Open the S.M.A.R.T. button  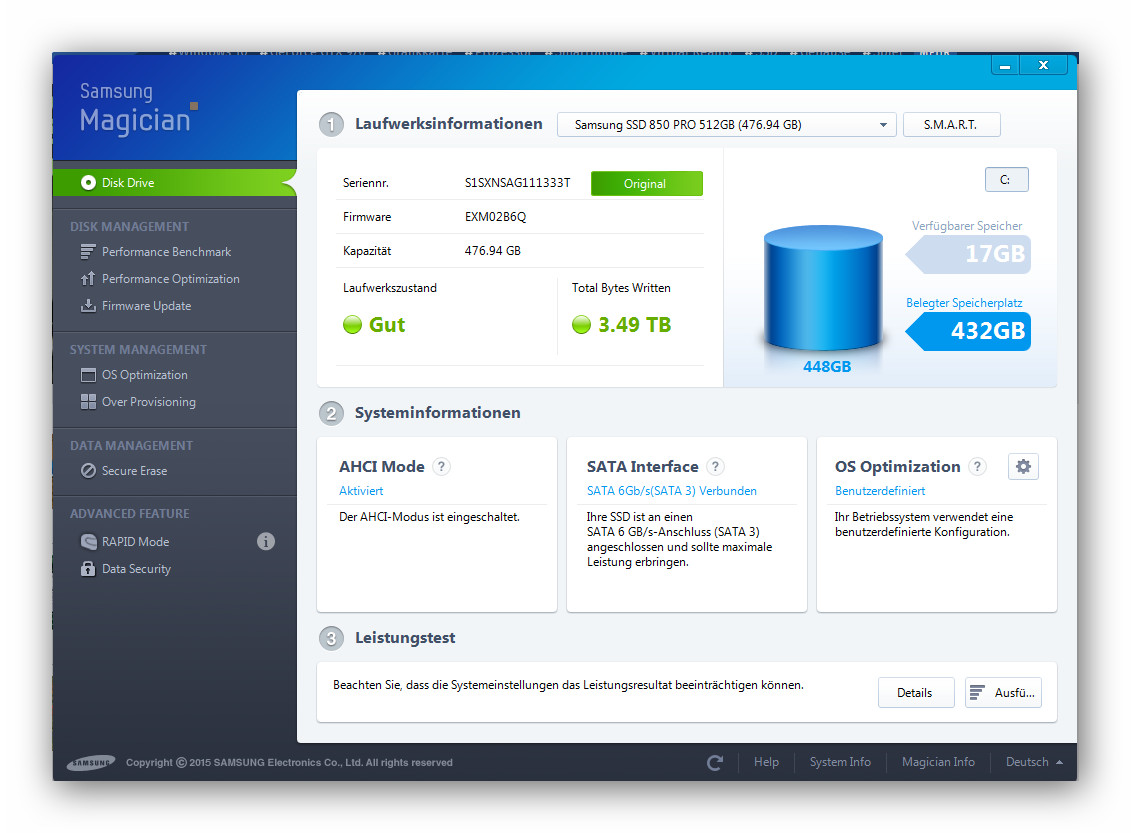coord(951,125)
